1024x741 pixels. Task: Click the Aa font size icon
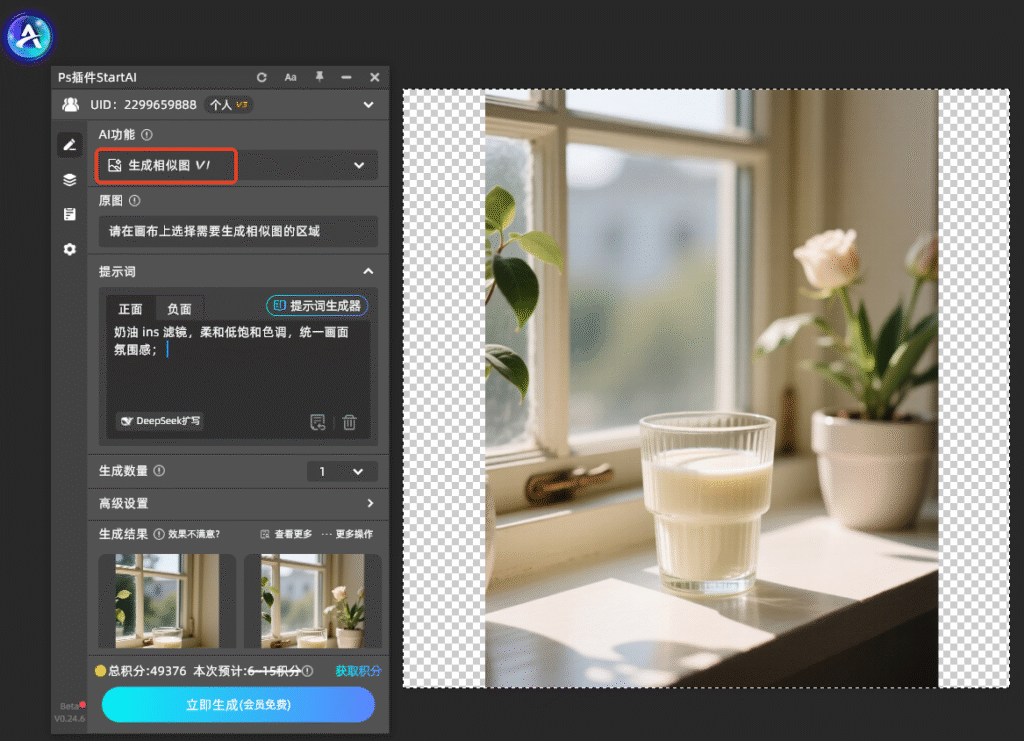click(x=291, y=77)
